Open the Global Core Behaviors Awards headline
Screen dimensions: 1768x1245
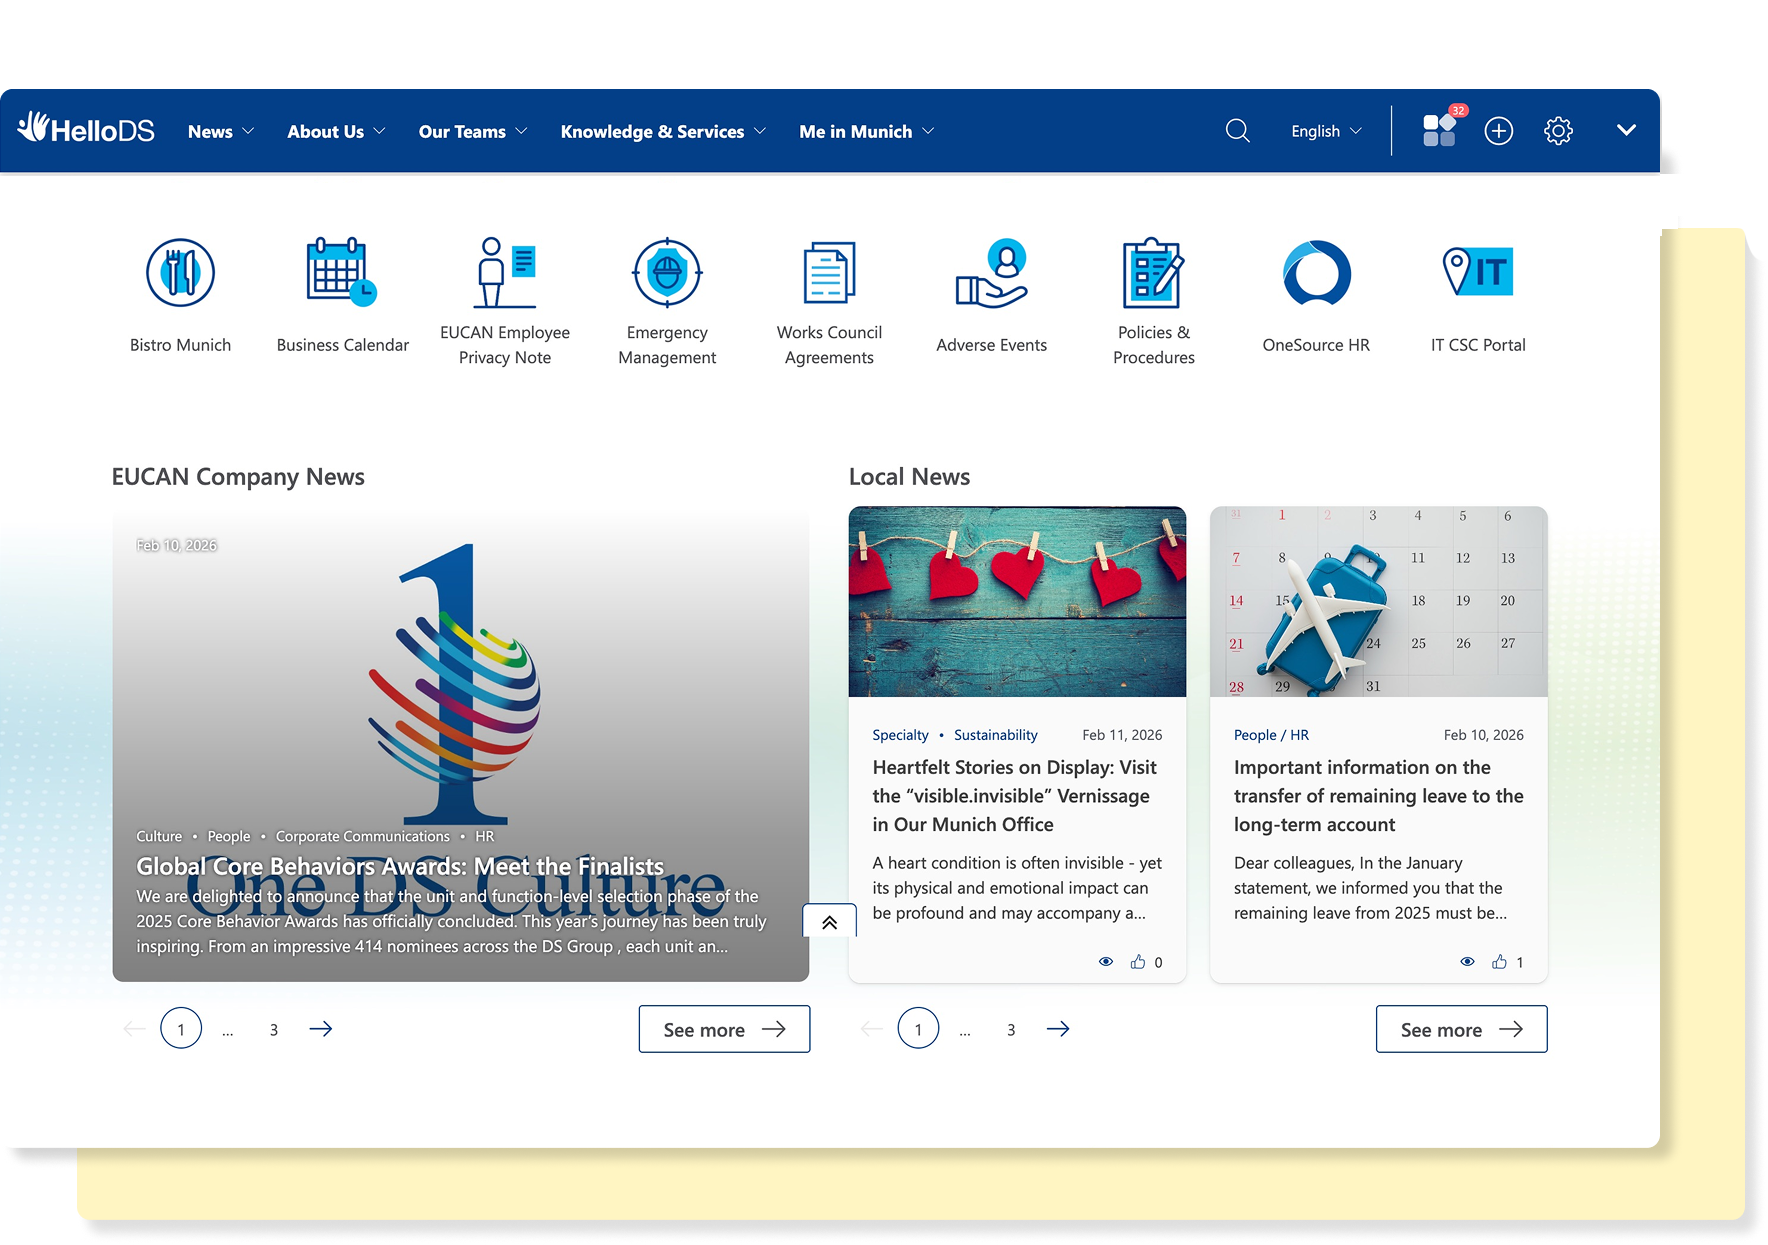(400, 866)
